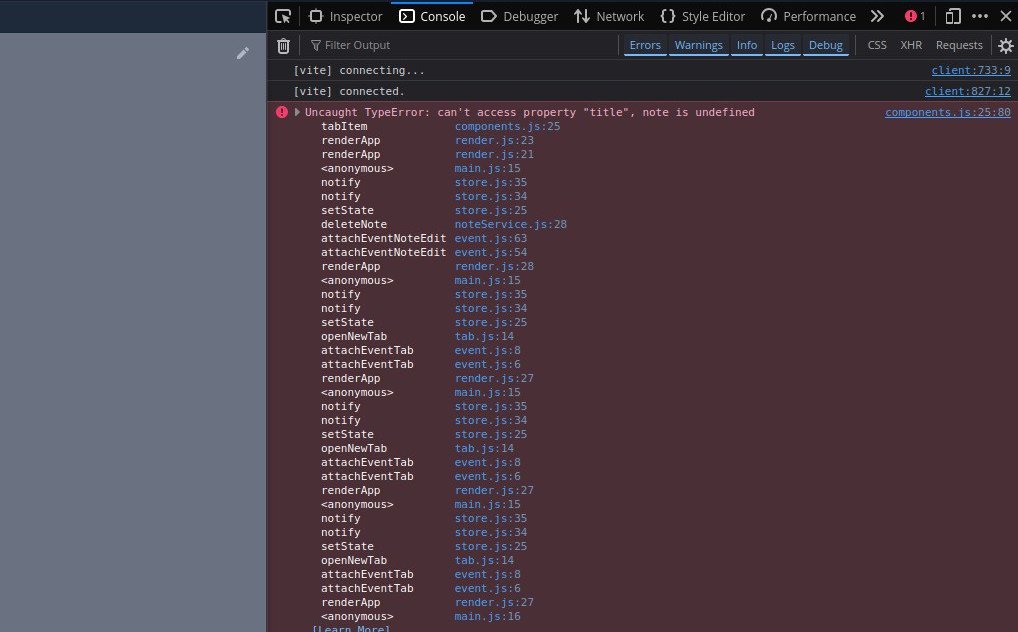1018x632 pixels.
Task: Focus the Filter Output field
Action: click(x=461, y=45)
